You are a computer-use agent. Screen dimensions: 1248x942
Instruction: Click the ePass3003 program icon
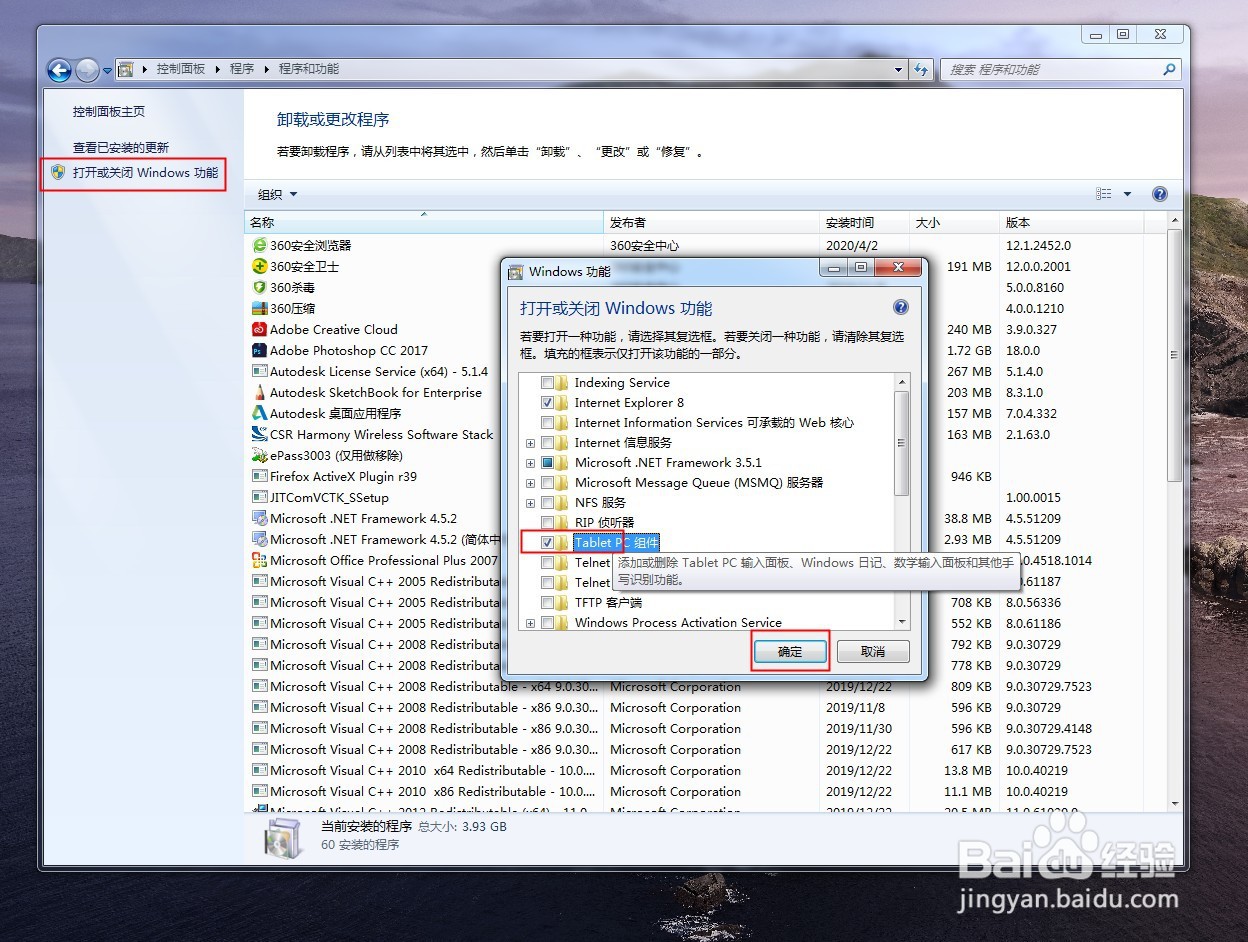260,455
